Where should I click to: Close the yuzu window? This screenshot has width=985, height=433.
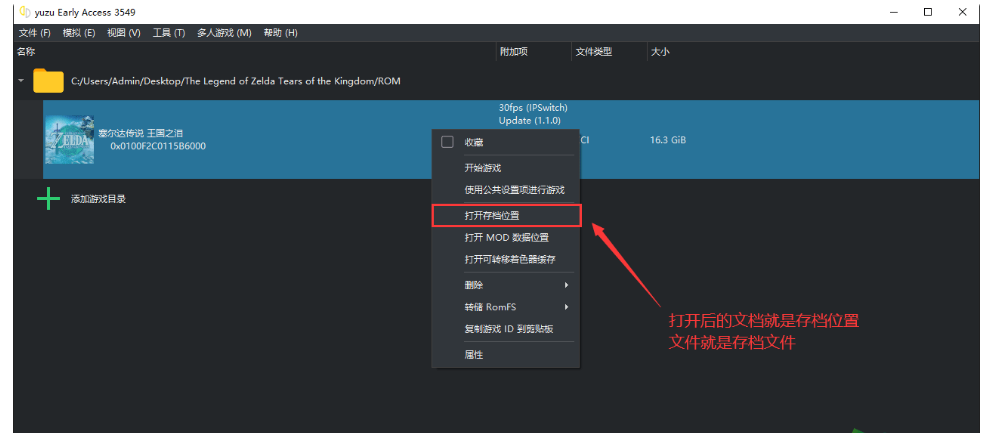coord(962,12)
